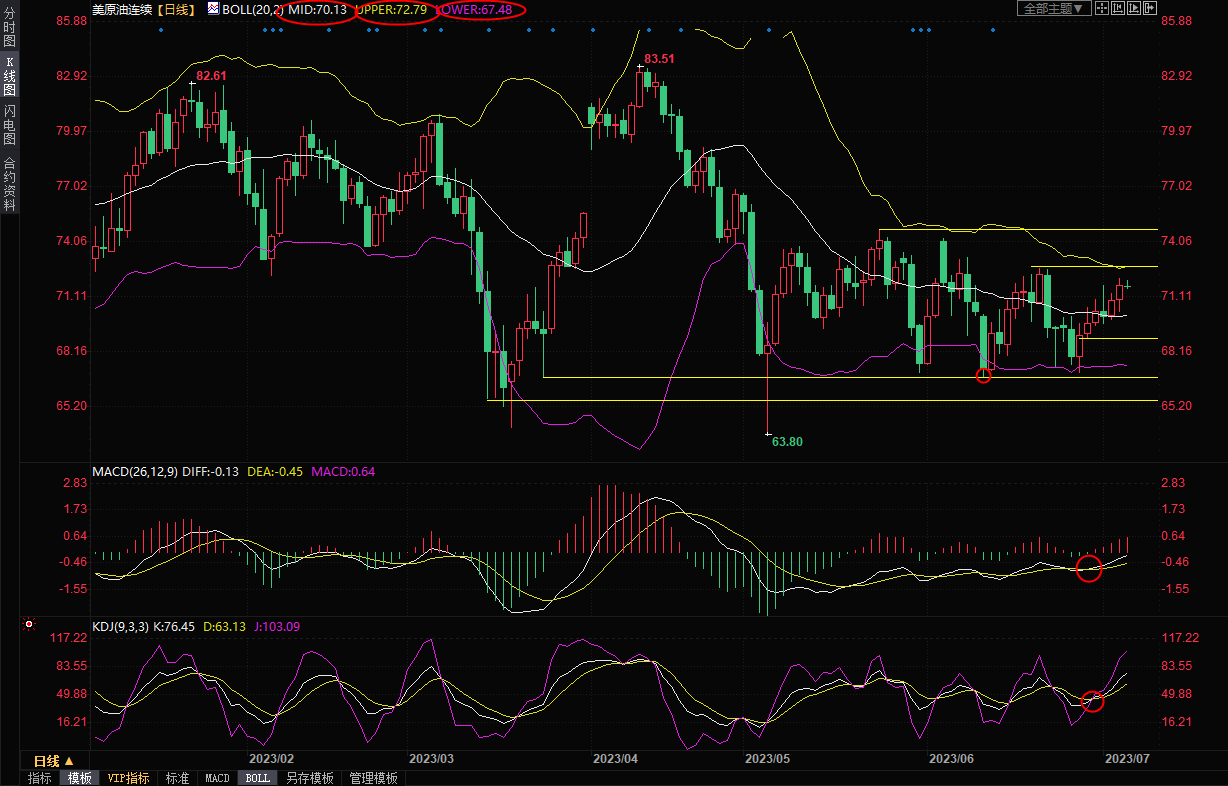Click the play-arrow chart icon at top right
The width and height of the screenshot is (1228, 786).
click(x=1133, y=8)
